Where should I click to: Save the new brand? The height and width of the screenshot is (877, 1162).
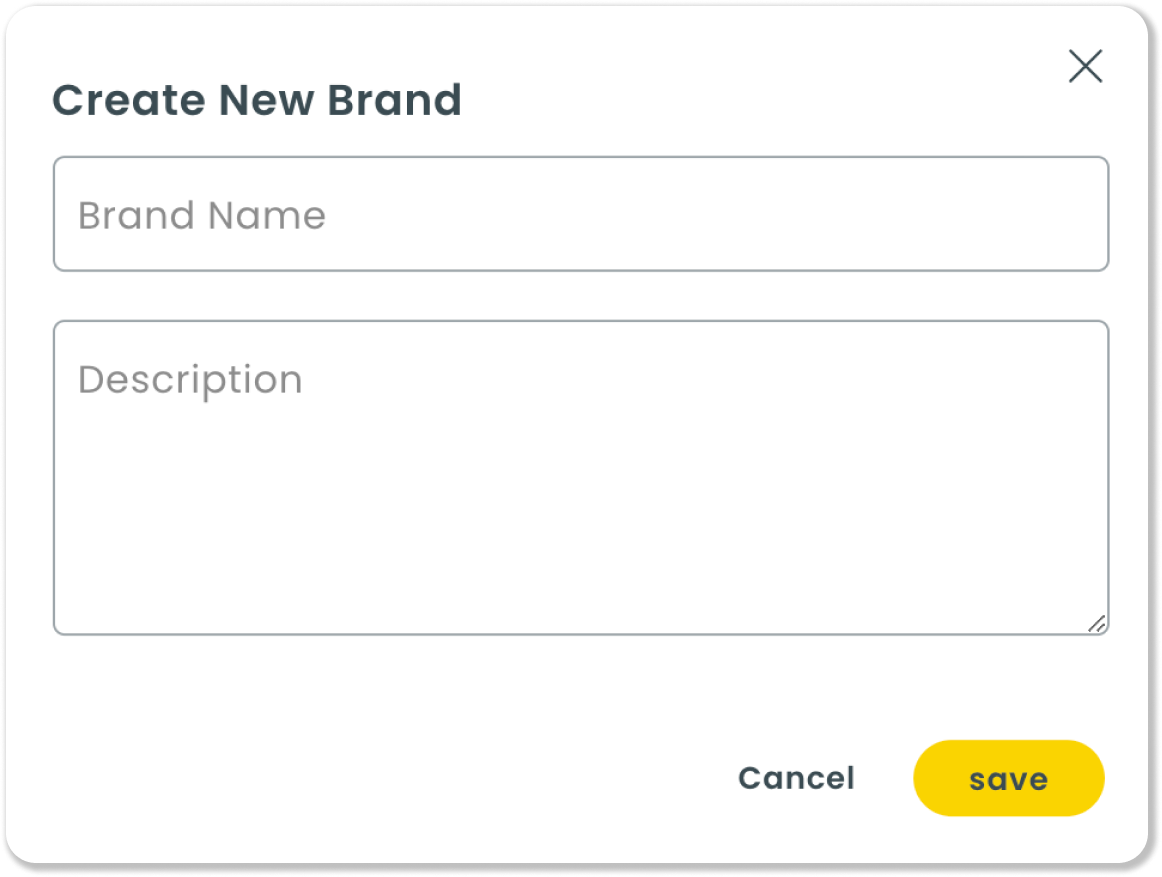click(x=1009, y=778)
